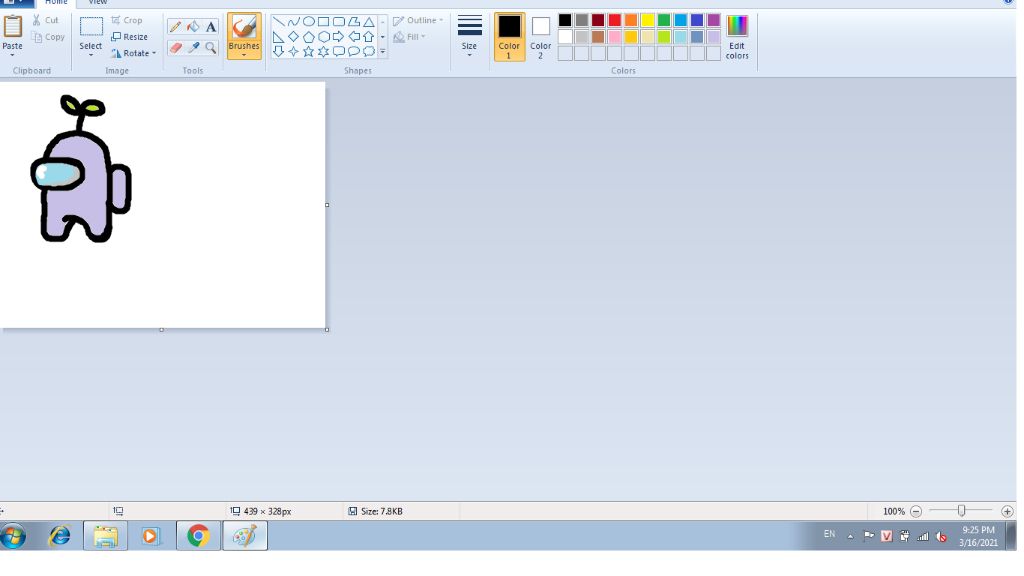Click the Cut button
Image resolution: width=1024 pixels, height=576 pixels.
[46, 21]
